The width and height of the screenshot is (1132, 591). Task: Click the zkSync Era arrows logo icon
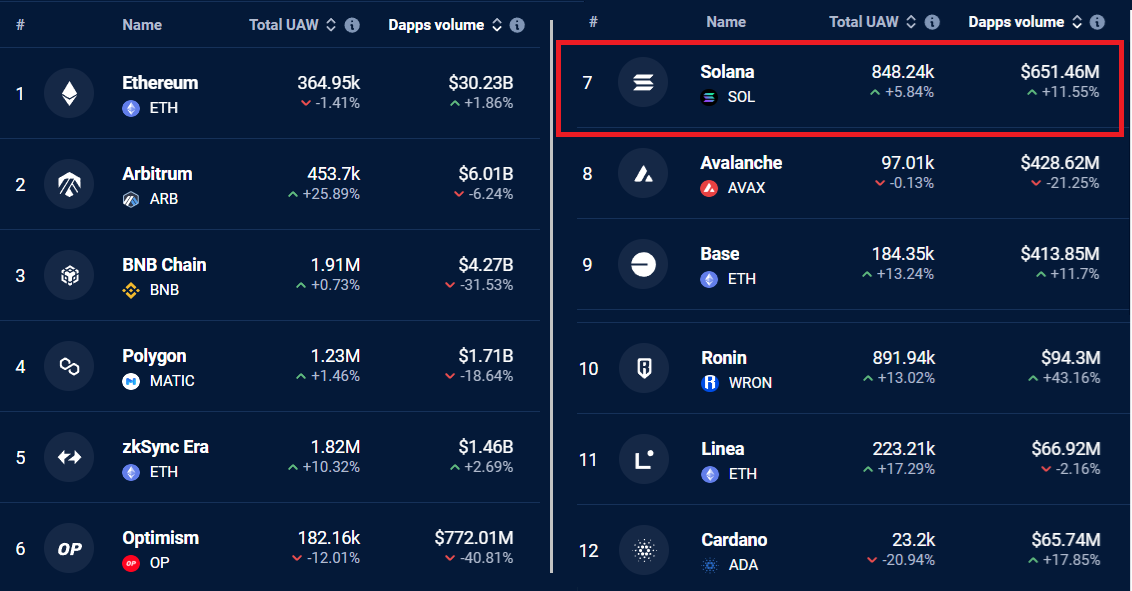69,457
